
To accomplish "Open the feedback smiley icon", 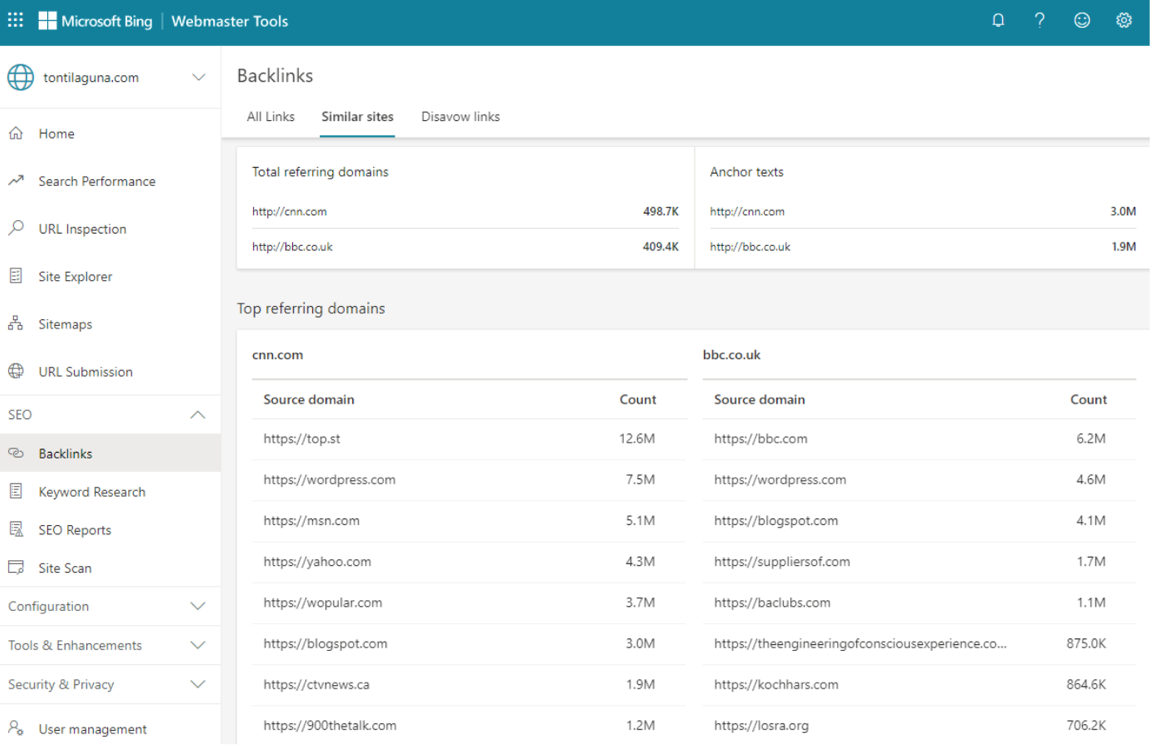I will [x=1081, y=20].
